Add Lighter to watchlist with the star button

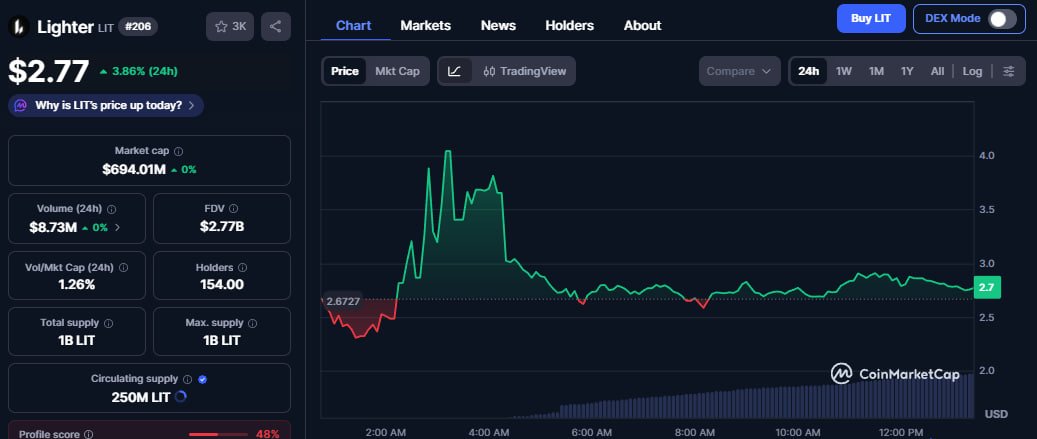[230, 26]
